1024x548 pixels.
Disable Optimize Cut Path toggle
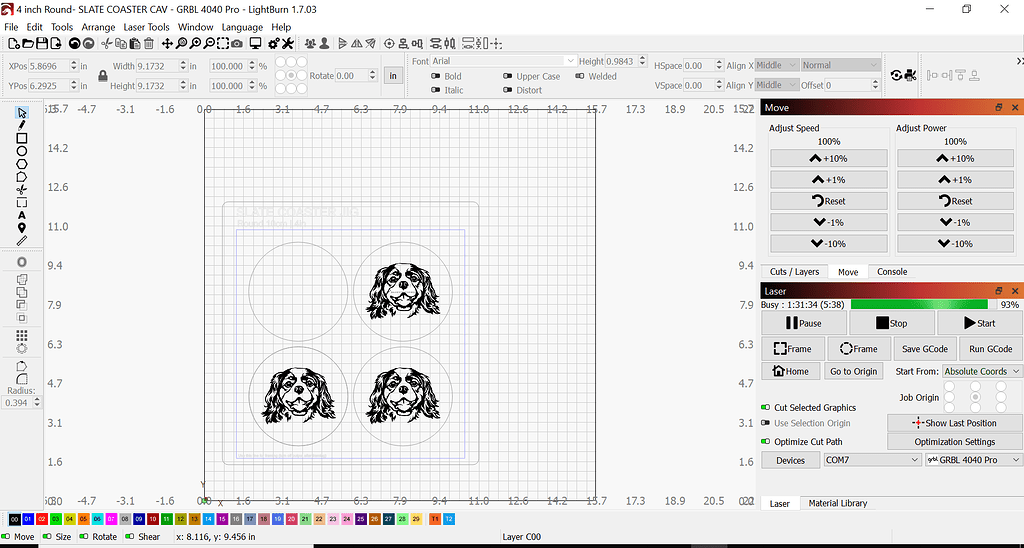(x=766, y=442)
